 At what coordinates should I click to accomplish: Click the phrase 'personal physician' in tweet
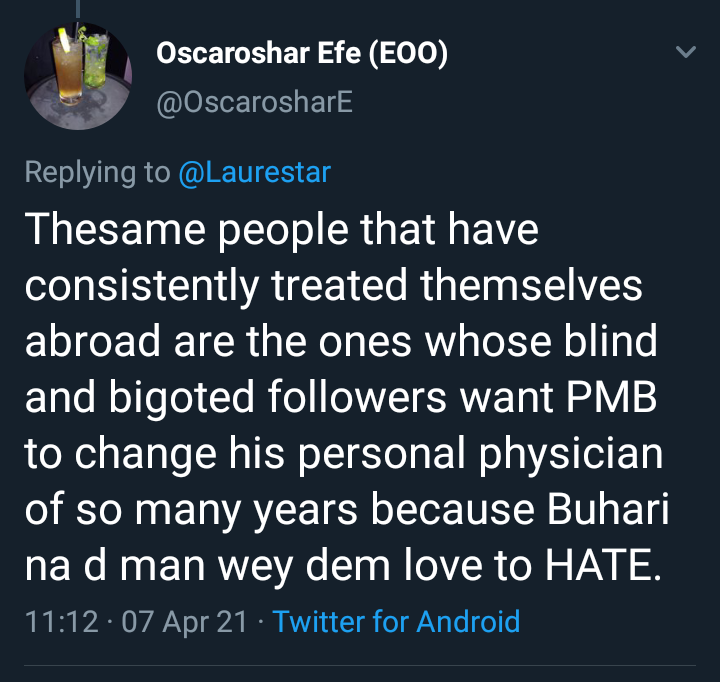coord(480,454)
